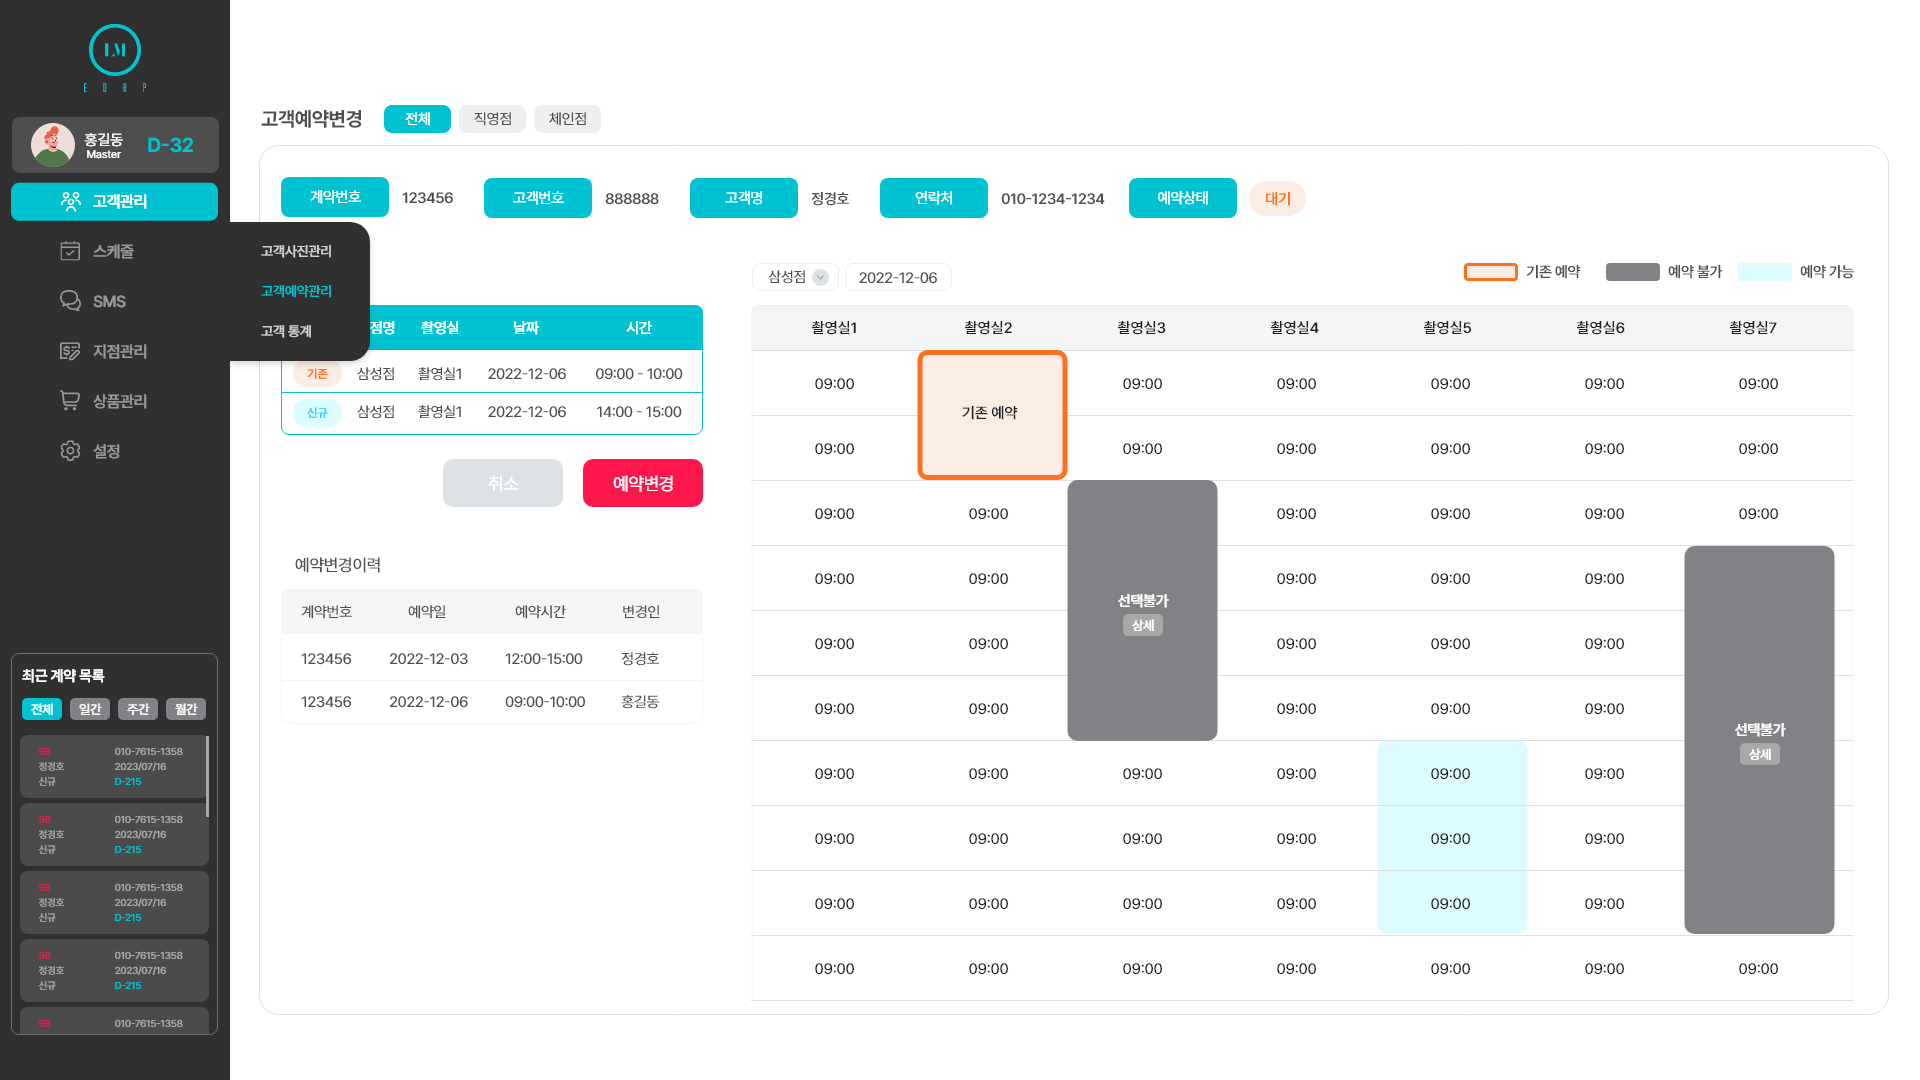Select the 직영점 filter tab
This screenshot has height=1080, width=1920.
pyautogui.click(x=493, y=119)
